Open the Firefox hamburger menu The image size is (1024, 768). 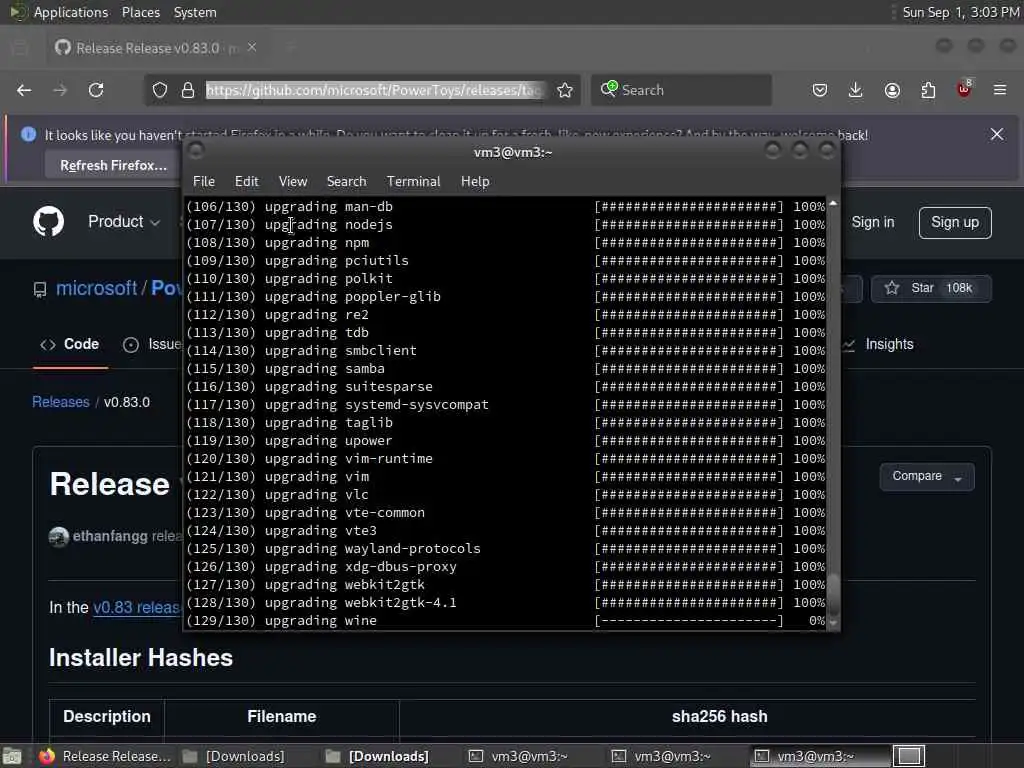point(1000,90)
